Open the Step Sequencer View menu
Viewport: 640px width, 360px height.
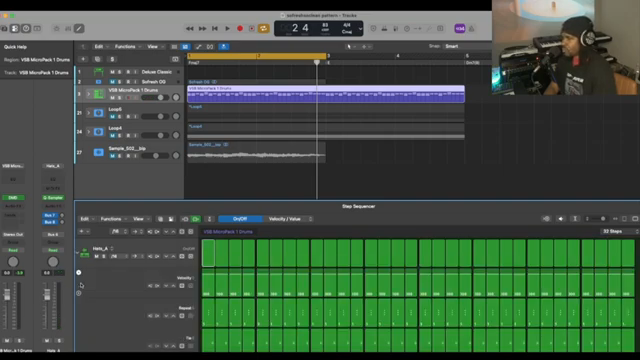coord(140,219)
